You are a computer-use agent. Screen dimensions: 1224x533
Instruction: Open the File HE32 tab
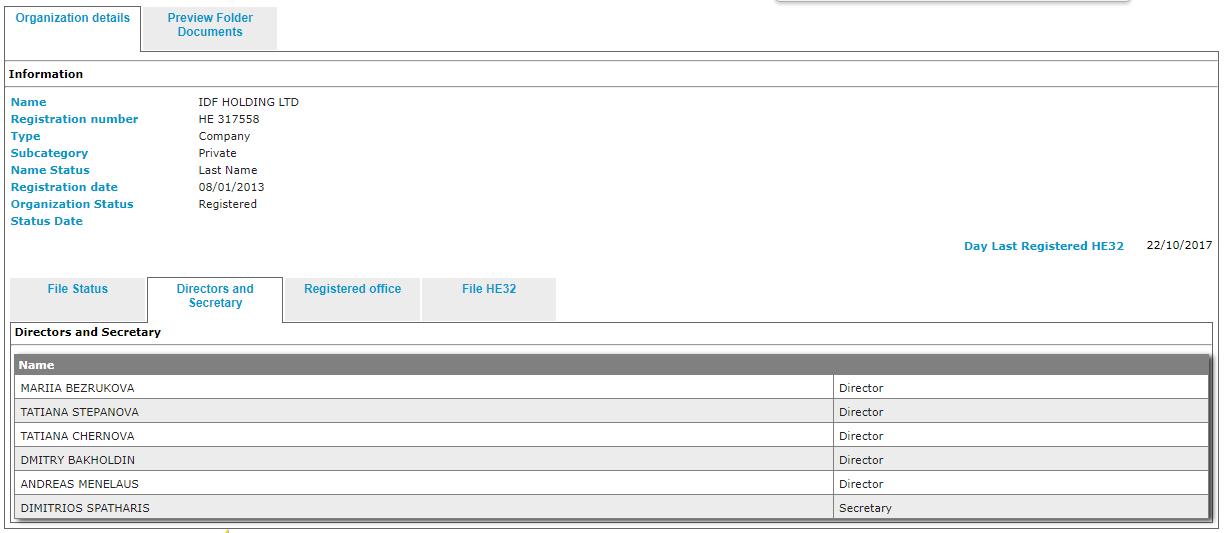pyautogui.click(x=488, y=299)
